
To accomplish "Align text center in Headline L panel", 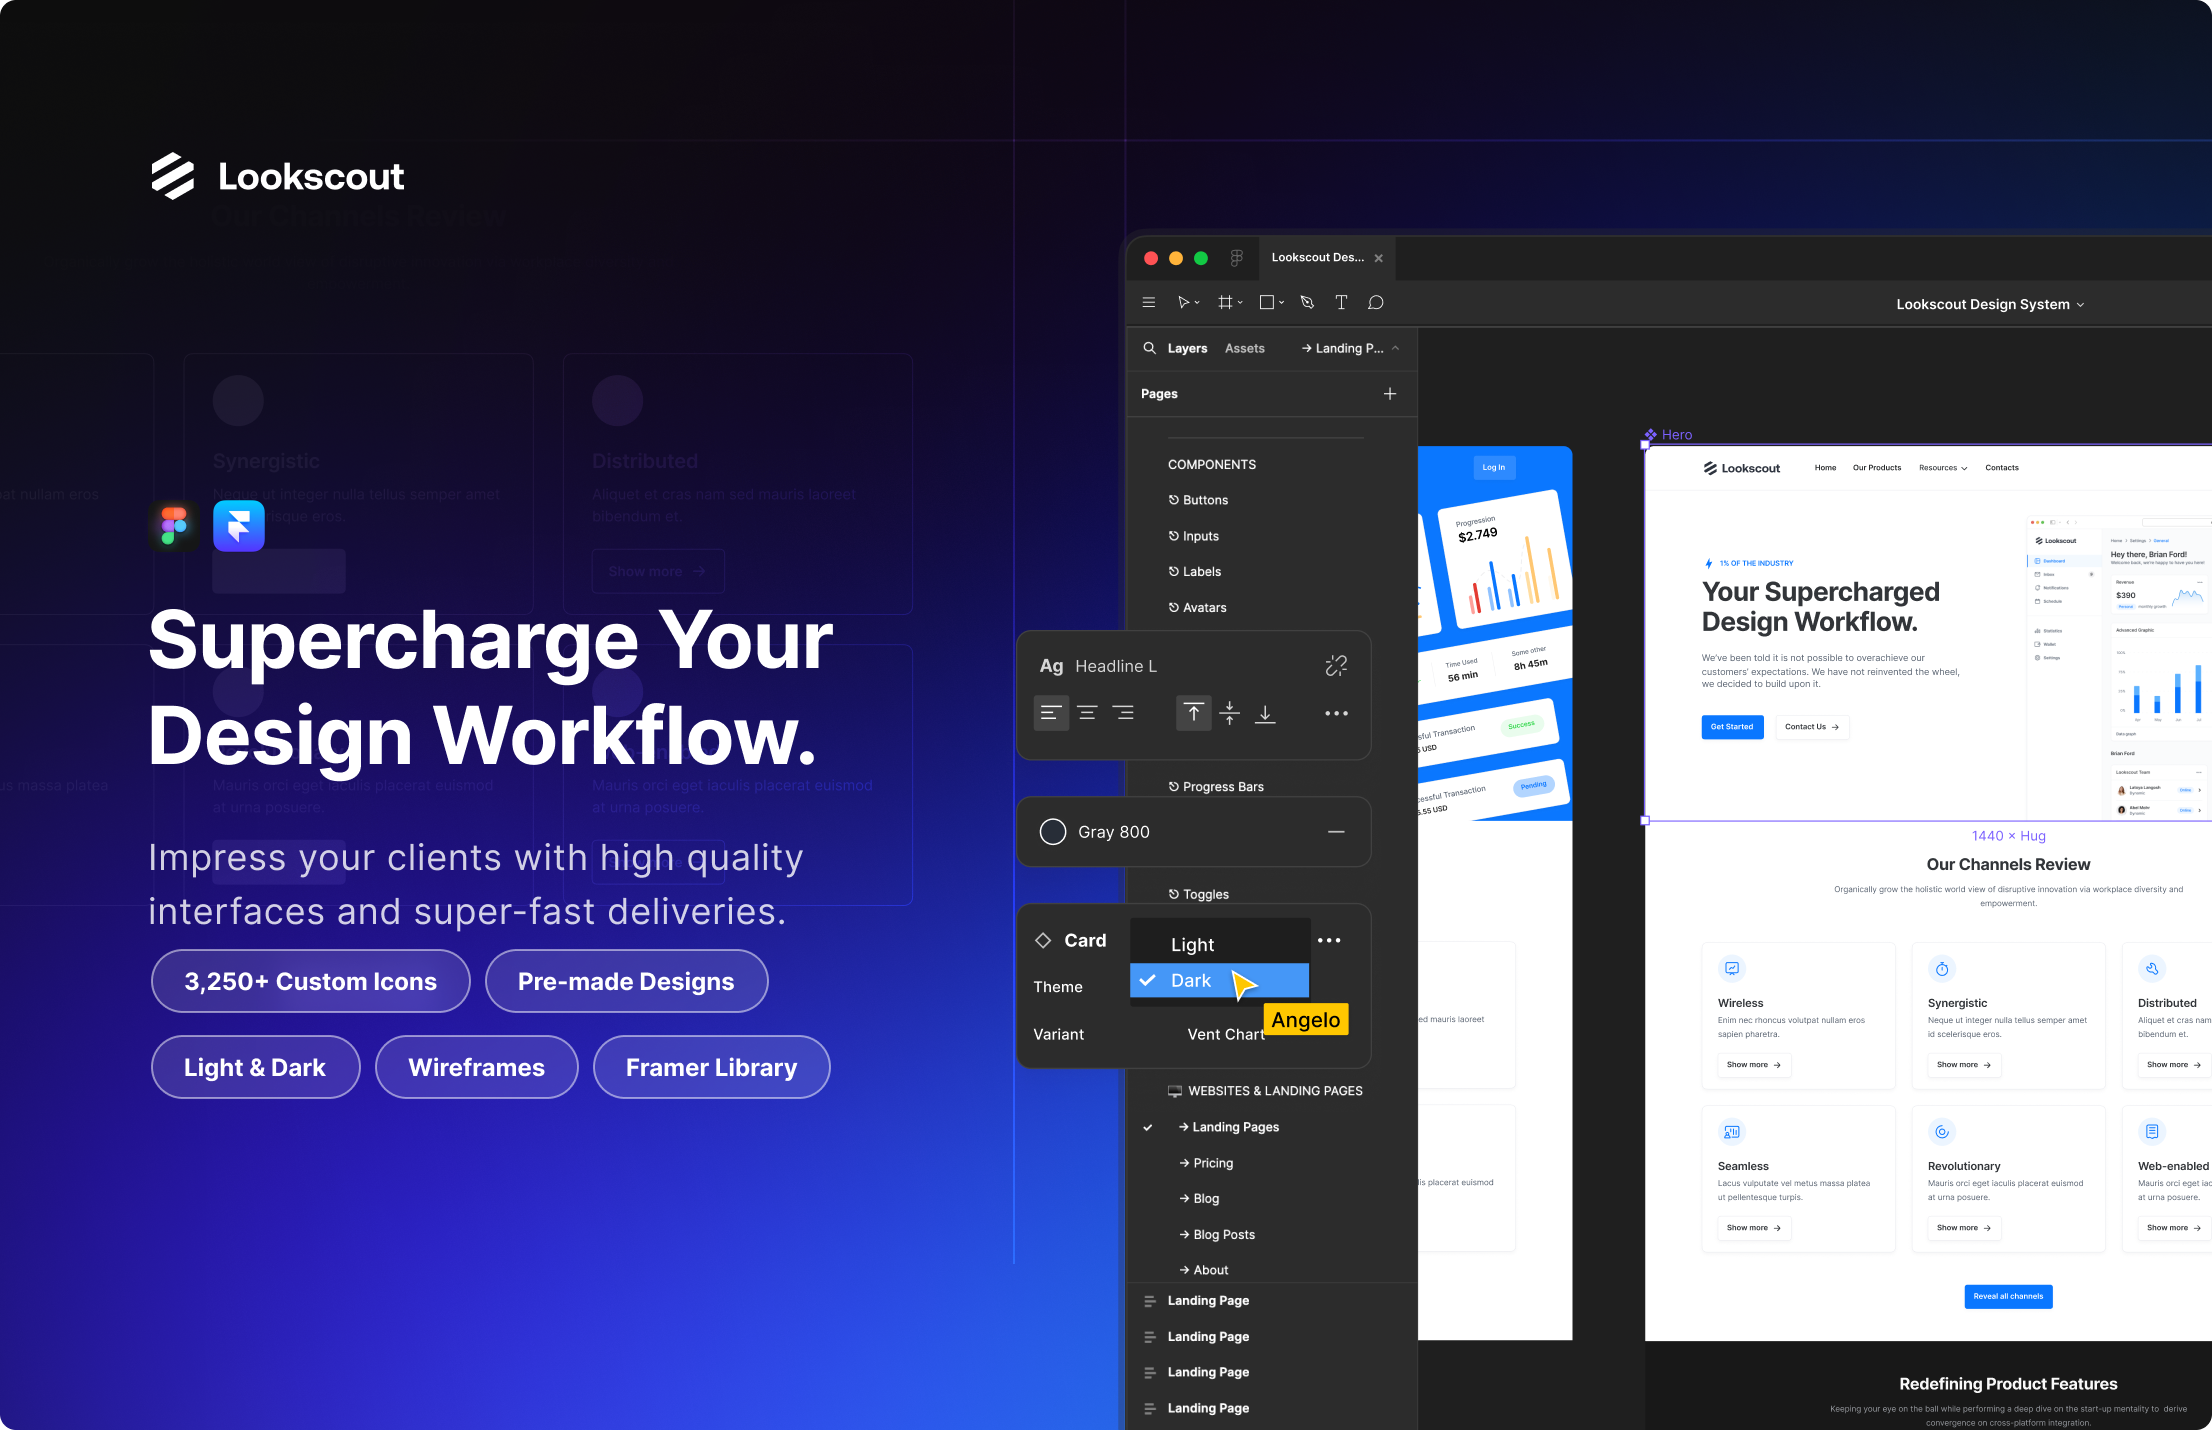I will [x=1087, y=713].
